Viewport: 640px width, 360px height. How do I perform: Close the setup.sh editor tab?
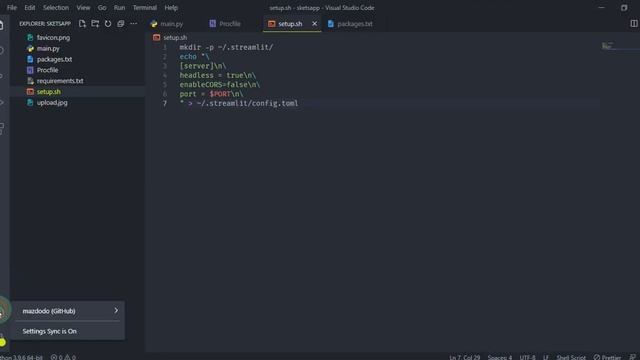314,24
